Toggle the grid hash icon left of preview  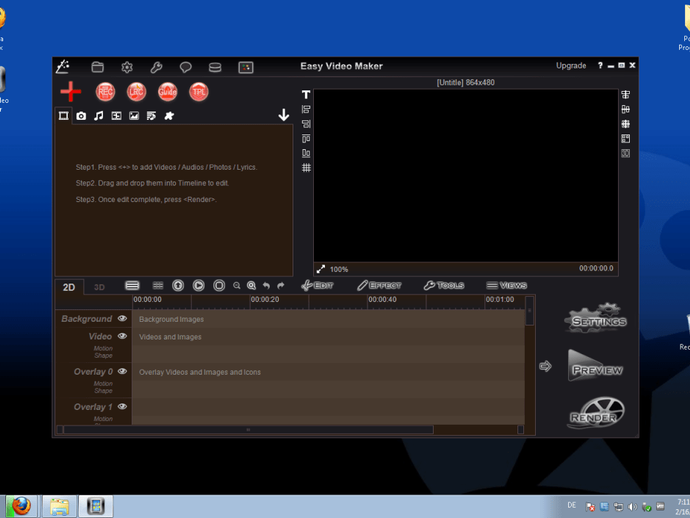(x=306, y=168)
